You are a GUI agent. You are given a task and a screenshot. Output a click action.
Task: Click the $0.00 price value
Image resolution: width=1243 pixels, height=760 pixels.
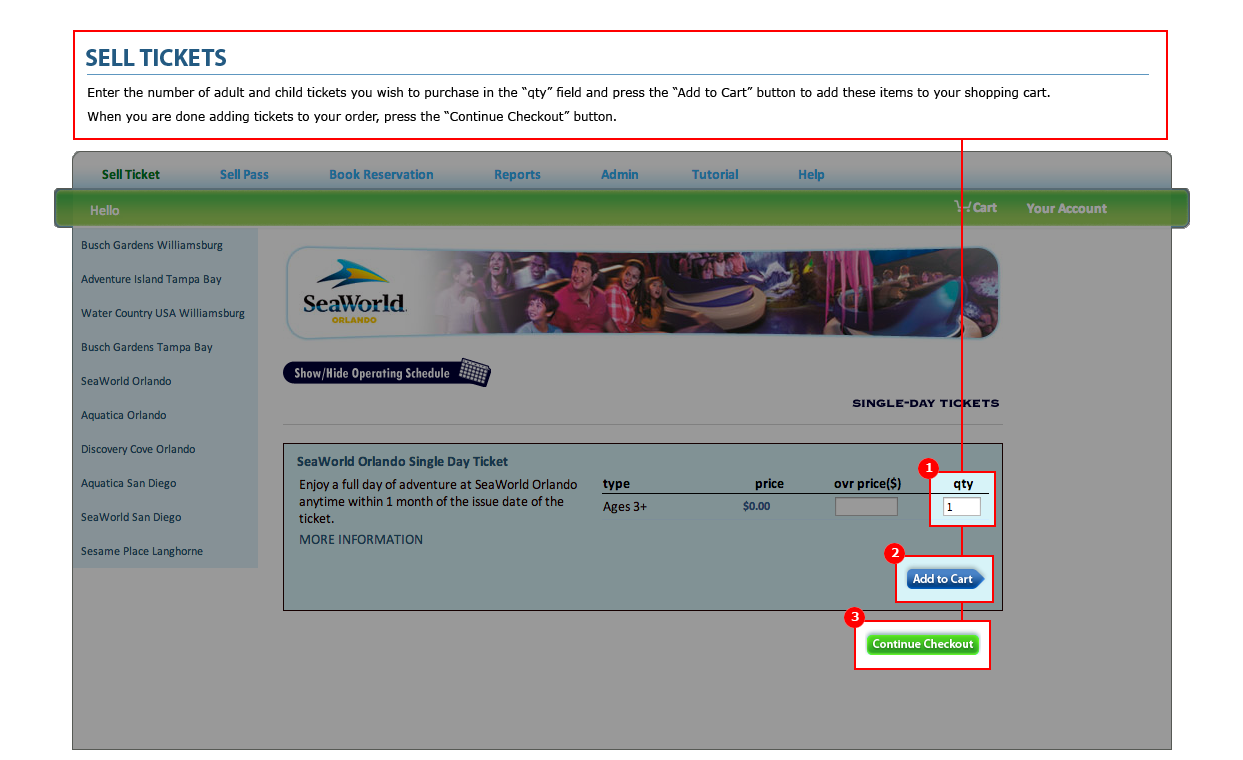[x=757, y=506]
